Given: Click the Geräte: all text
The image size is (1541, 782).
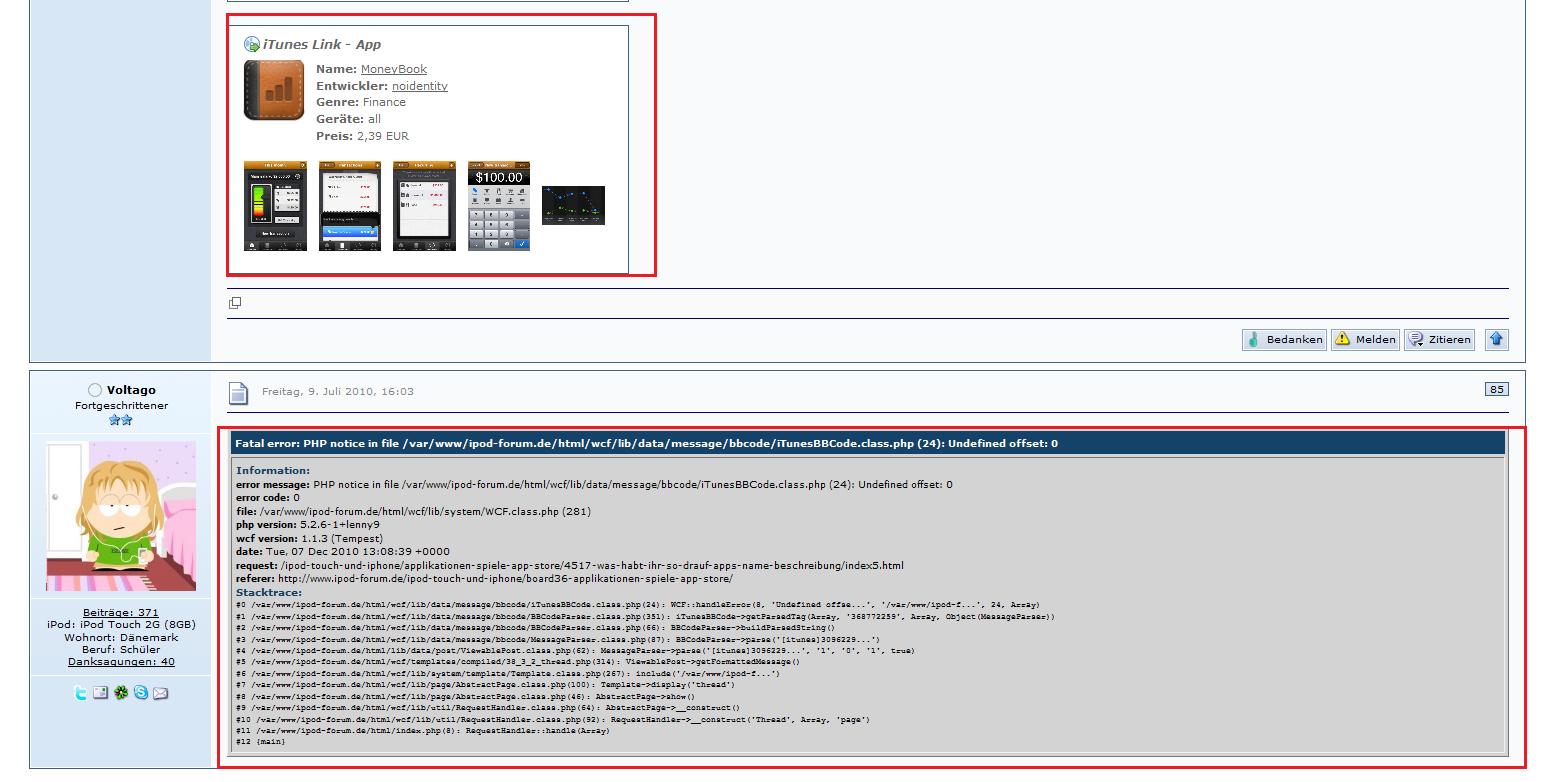Looking at the screenshot, I should (x=348, y=119).
